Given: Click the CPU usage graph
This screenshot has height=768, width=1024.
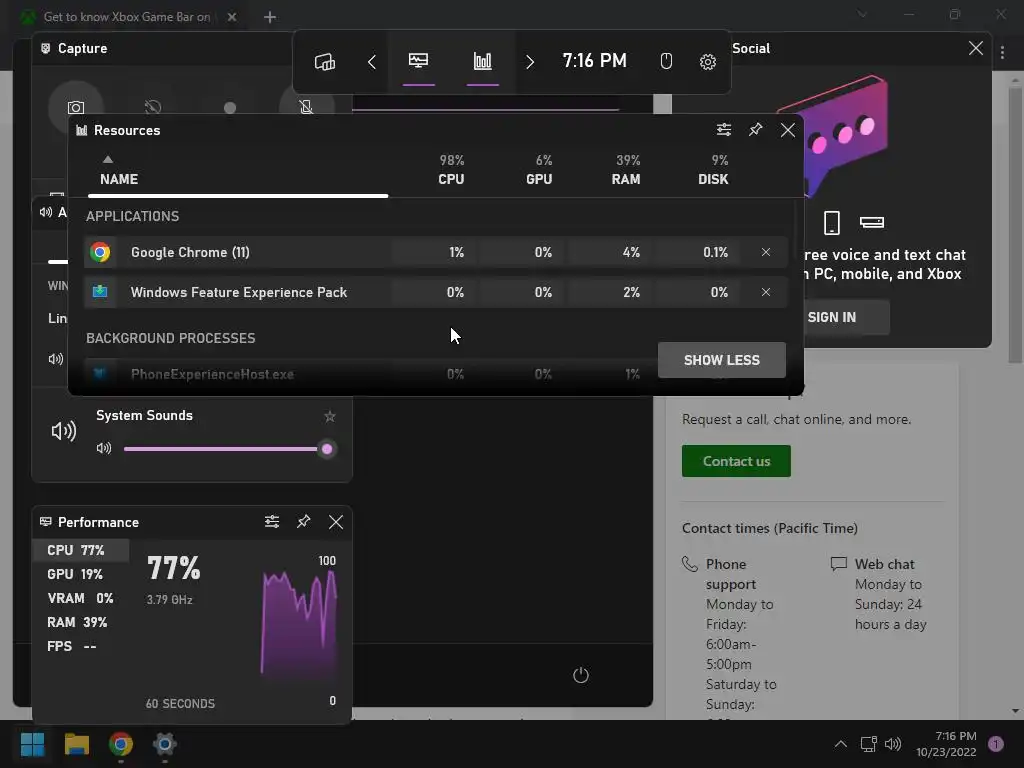Looking at the screenshot, I should coord(299,622).
